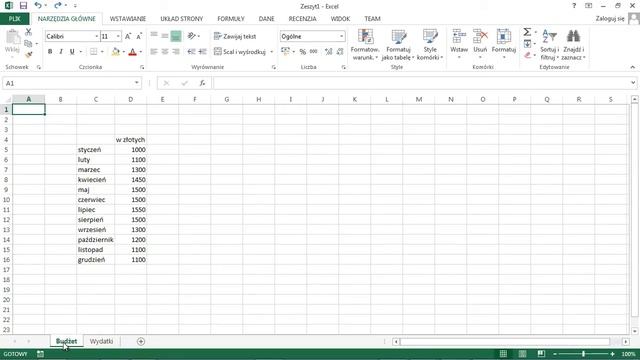This screenshot has width=640, height=360.
Task: Click the Name Box showing A1
Action: pos(72,83)
